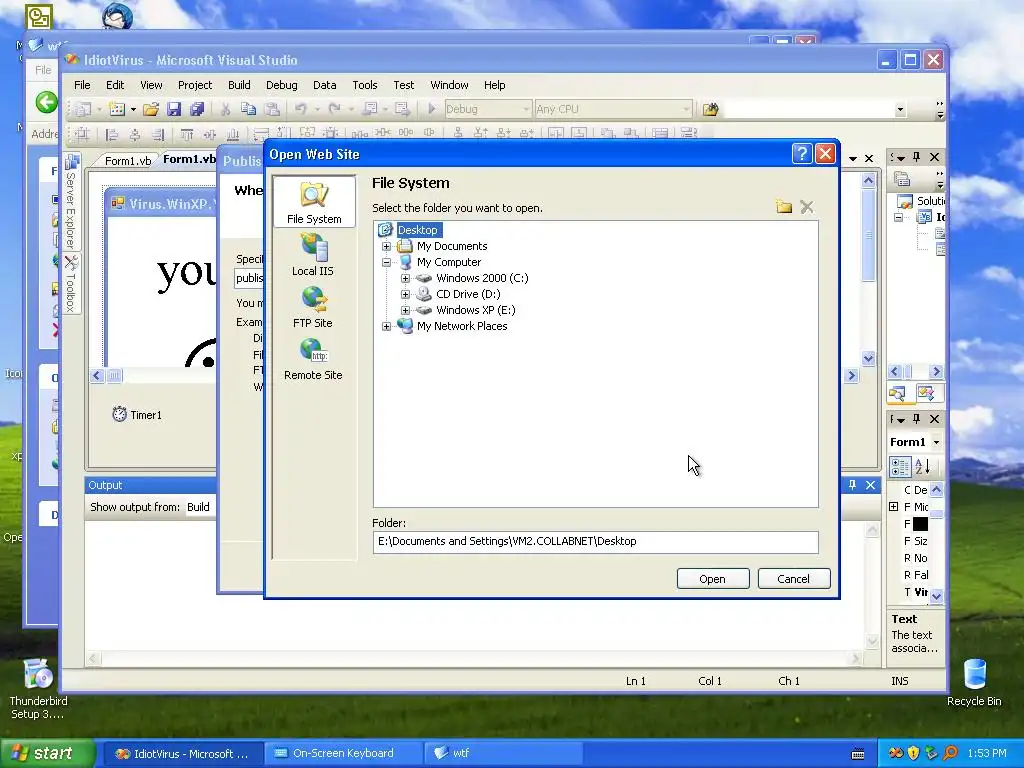
Task: Open the Debug configuration dropdown
Action: pos(526,109)
